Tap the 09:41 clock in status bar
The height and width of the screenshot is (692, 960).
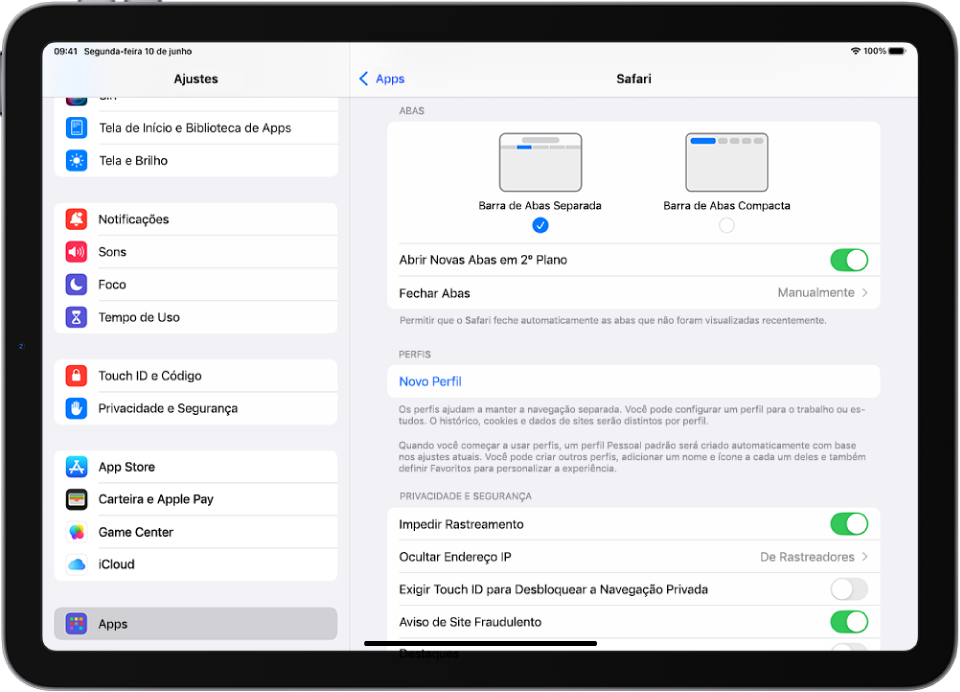[x=66, y=51]
